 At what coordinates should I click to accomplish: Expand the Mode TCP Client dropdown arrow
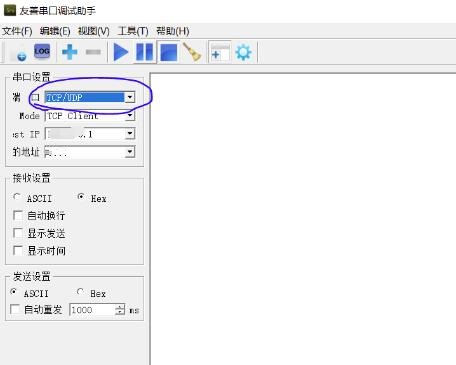[x=130, y=116]
